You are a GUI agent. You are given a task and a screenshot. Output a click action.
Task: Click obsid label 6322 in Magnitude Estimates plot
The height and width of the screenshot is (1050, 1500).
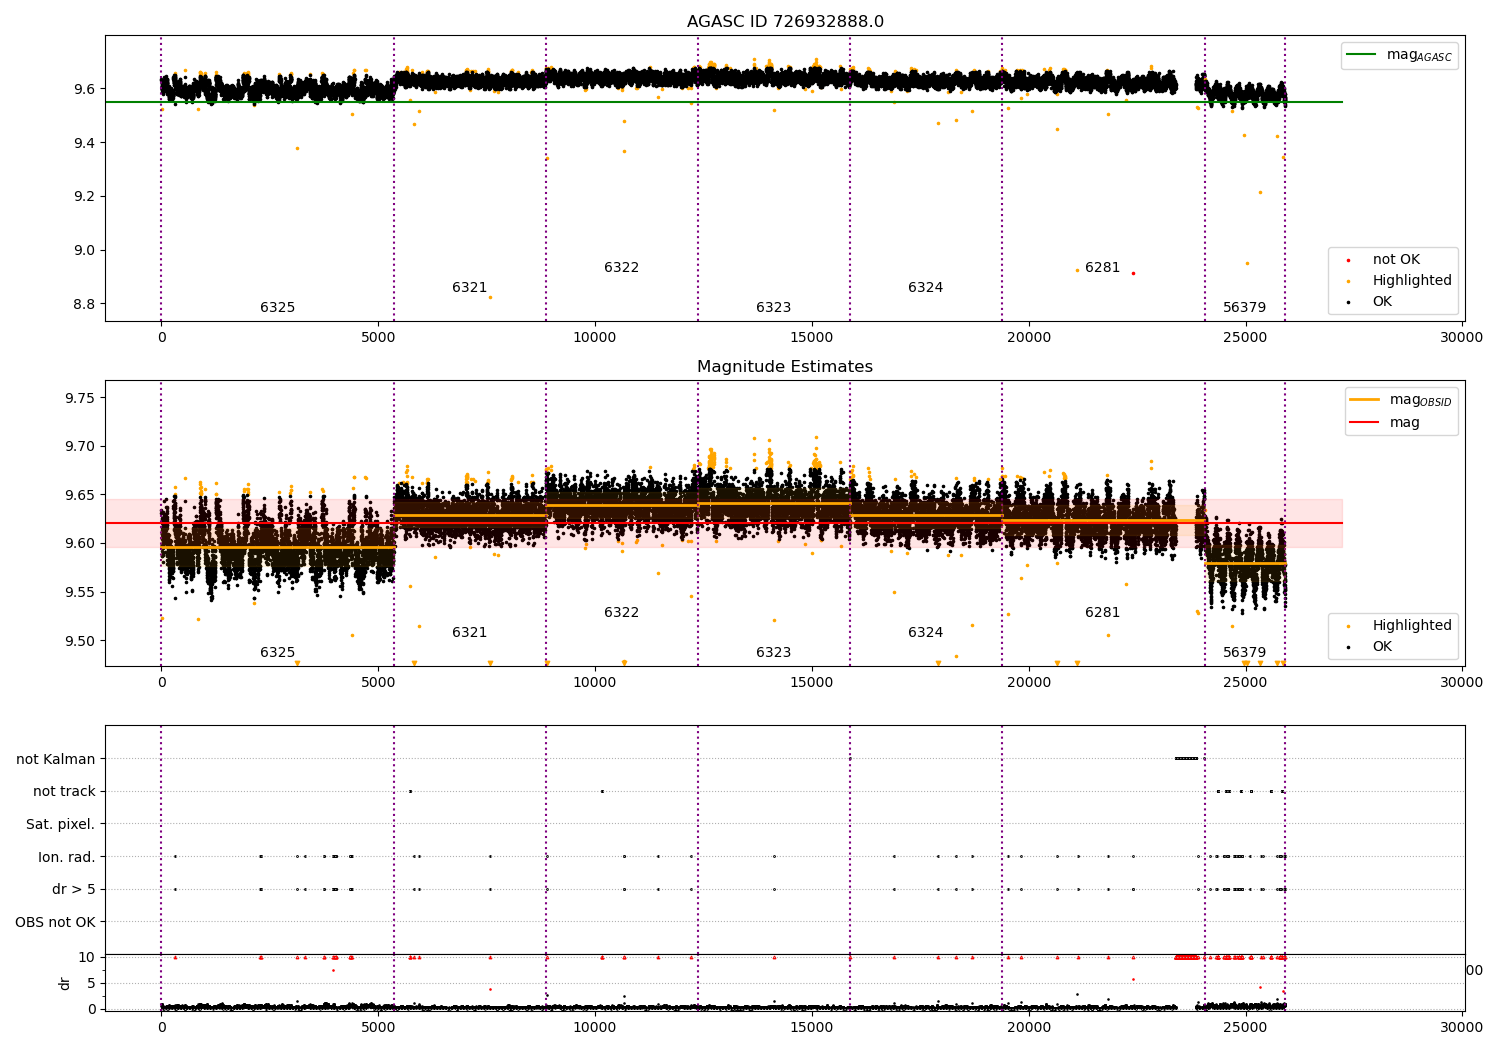pyautogui.click(x=622, y=613)
